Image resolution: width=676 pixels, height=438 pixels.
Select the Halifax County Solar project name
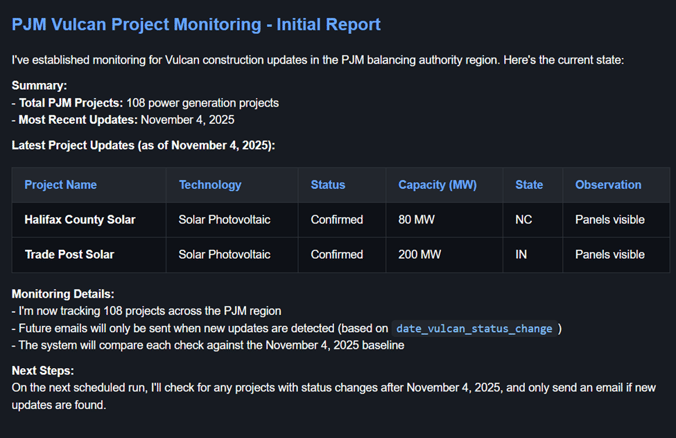(80, 220)
